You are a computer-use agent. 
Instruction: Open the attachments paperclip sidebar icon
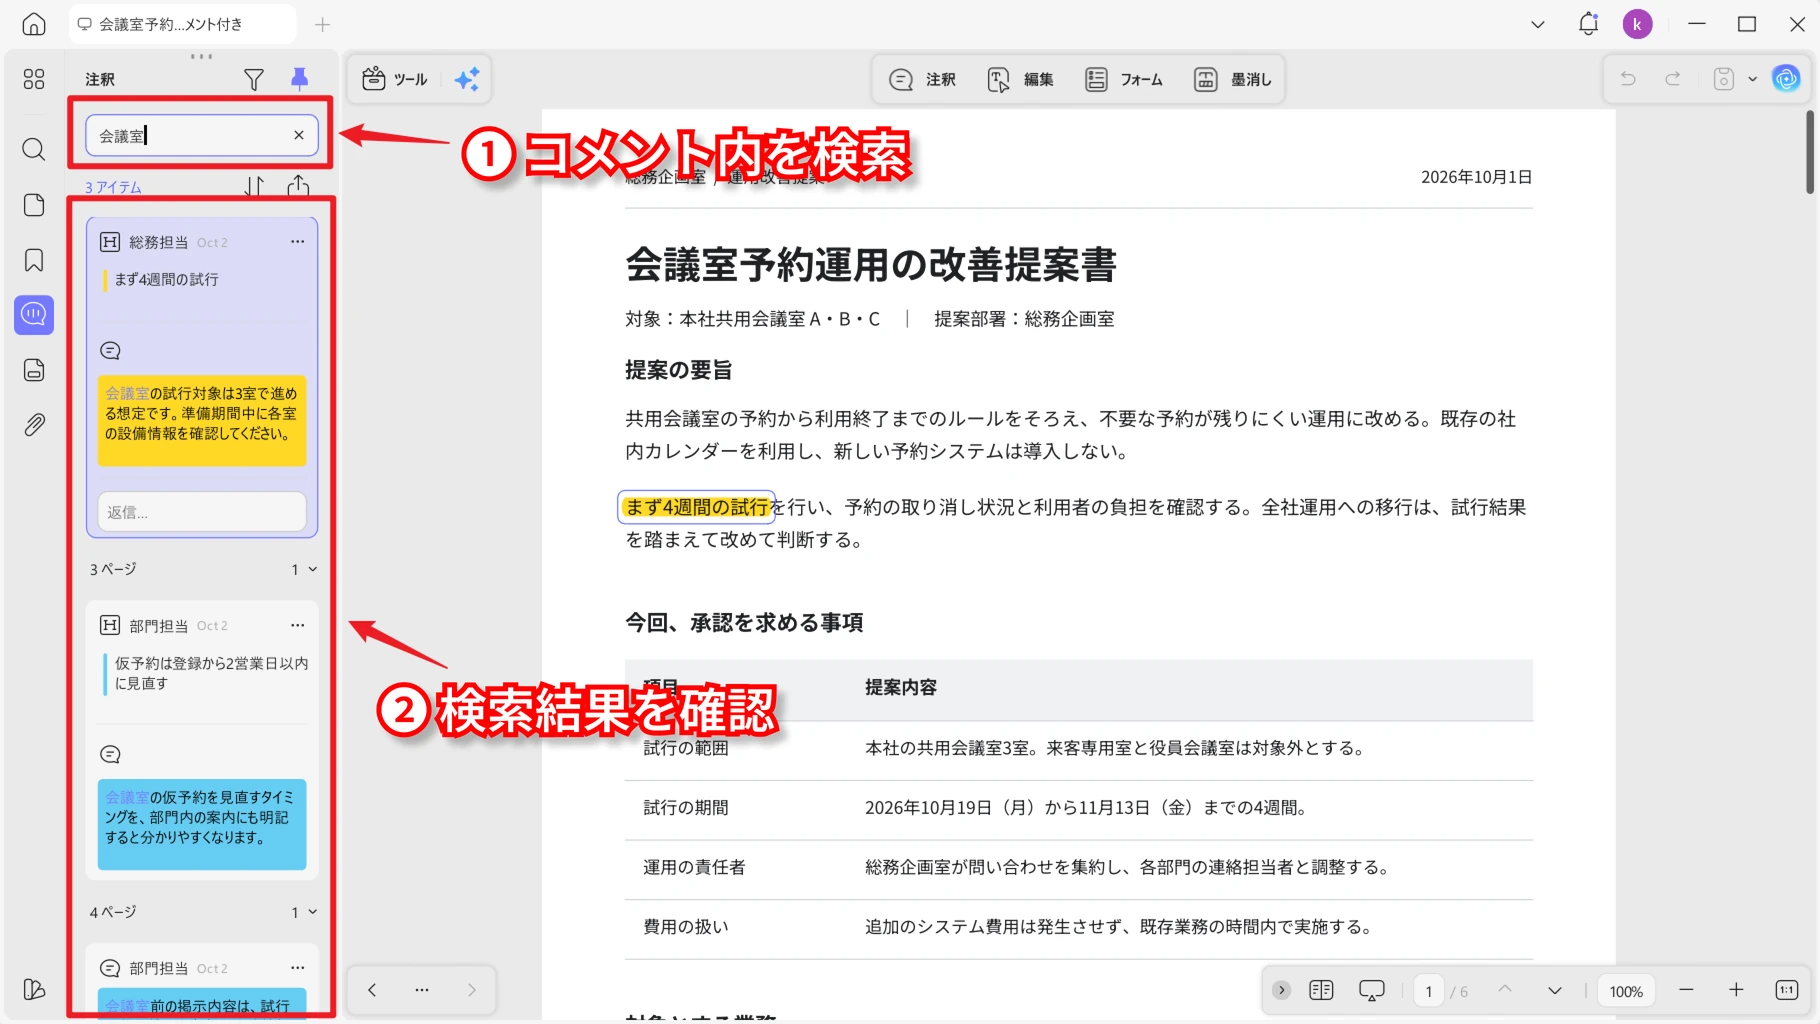pos(34,425)
